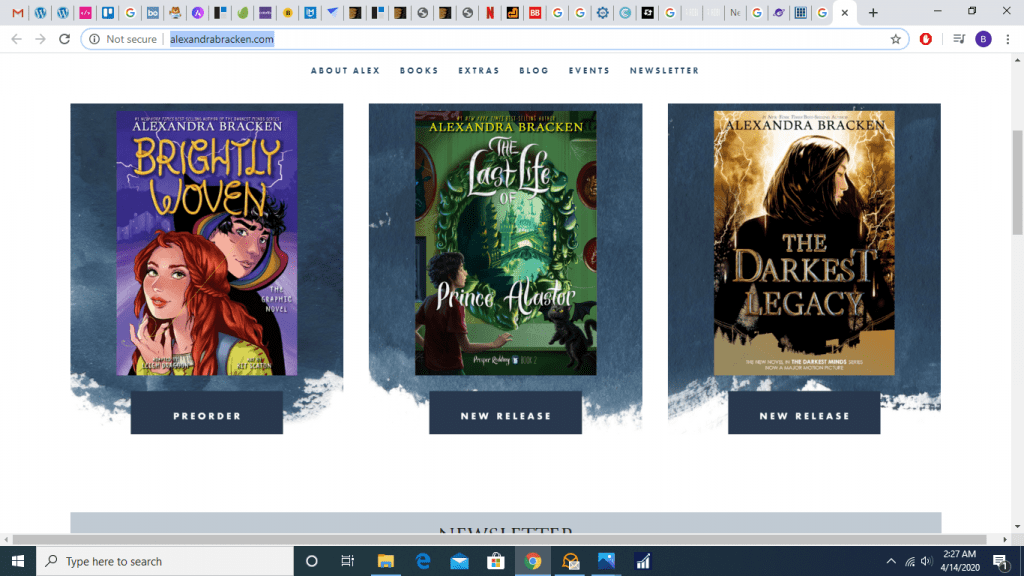Click the Not secure label
This screenshot has height=576, width=1024.
coord(131,39)
